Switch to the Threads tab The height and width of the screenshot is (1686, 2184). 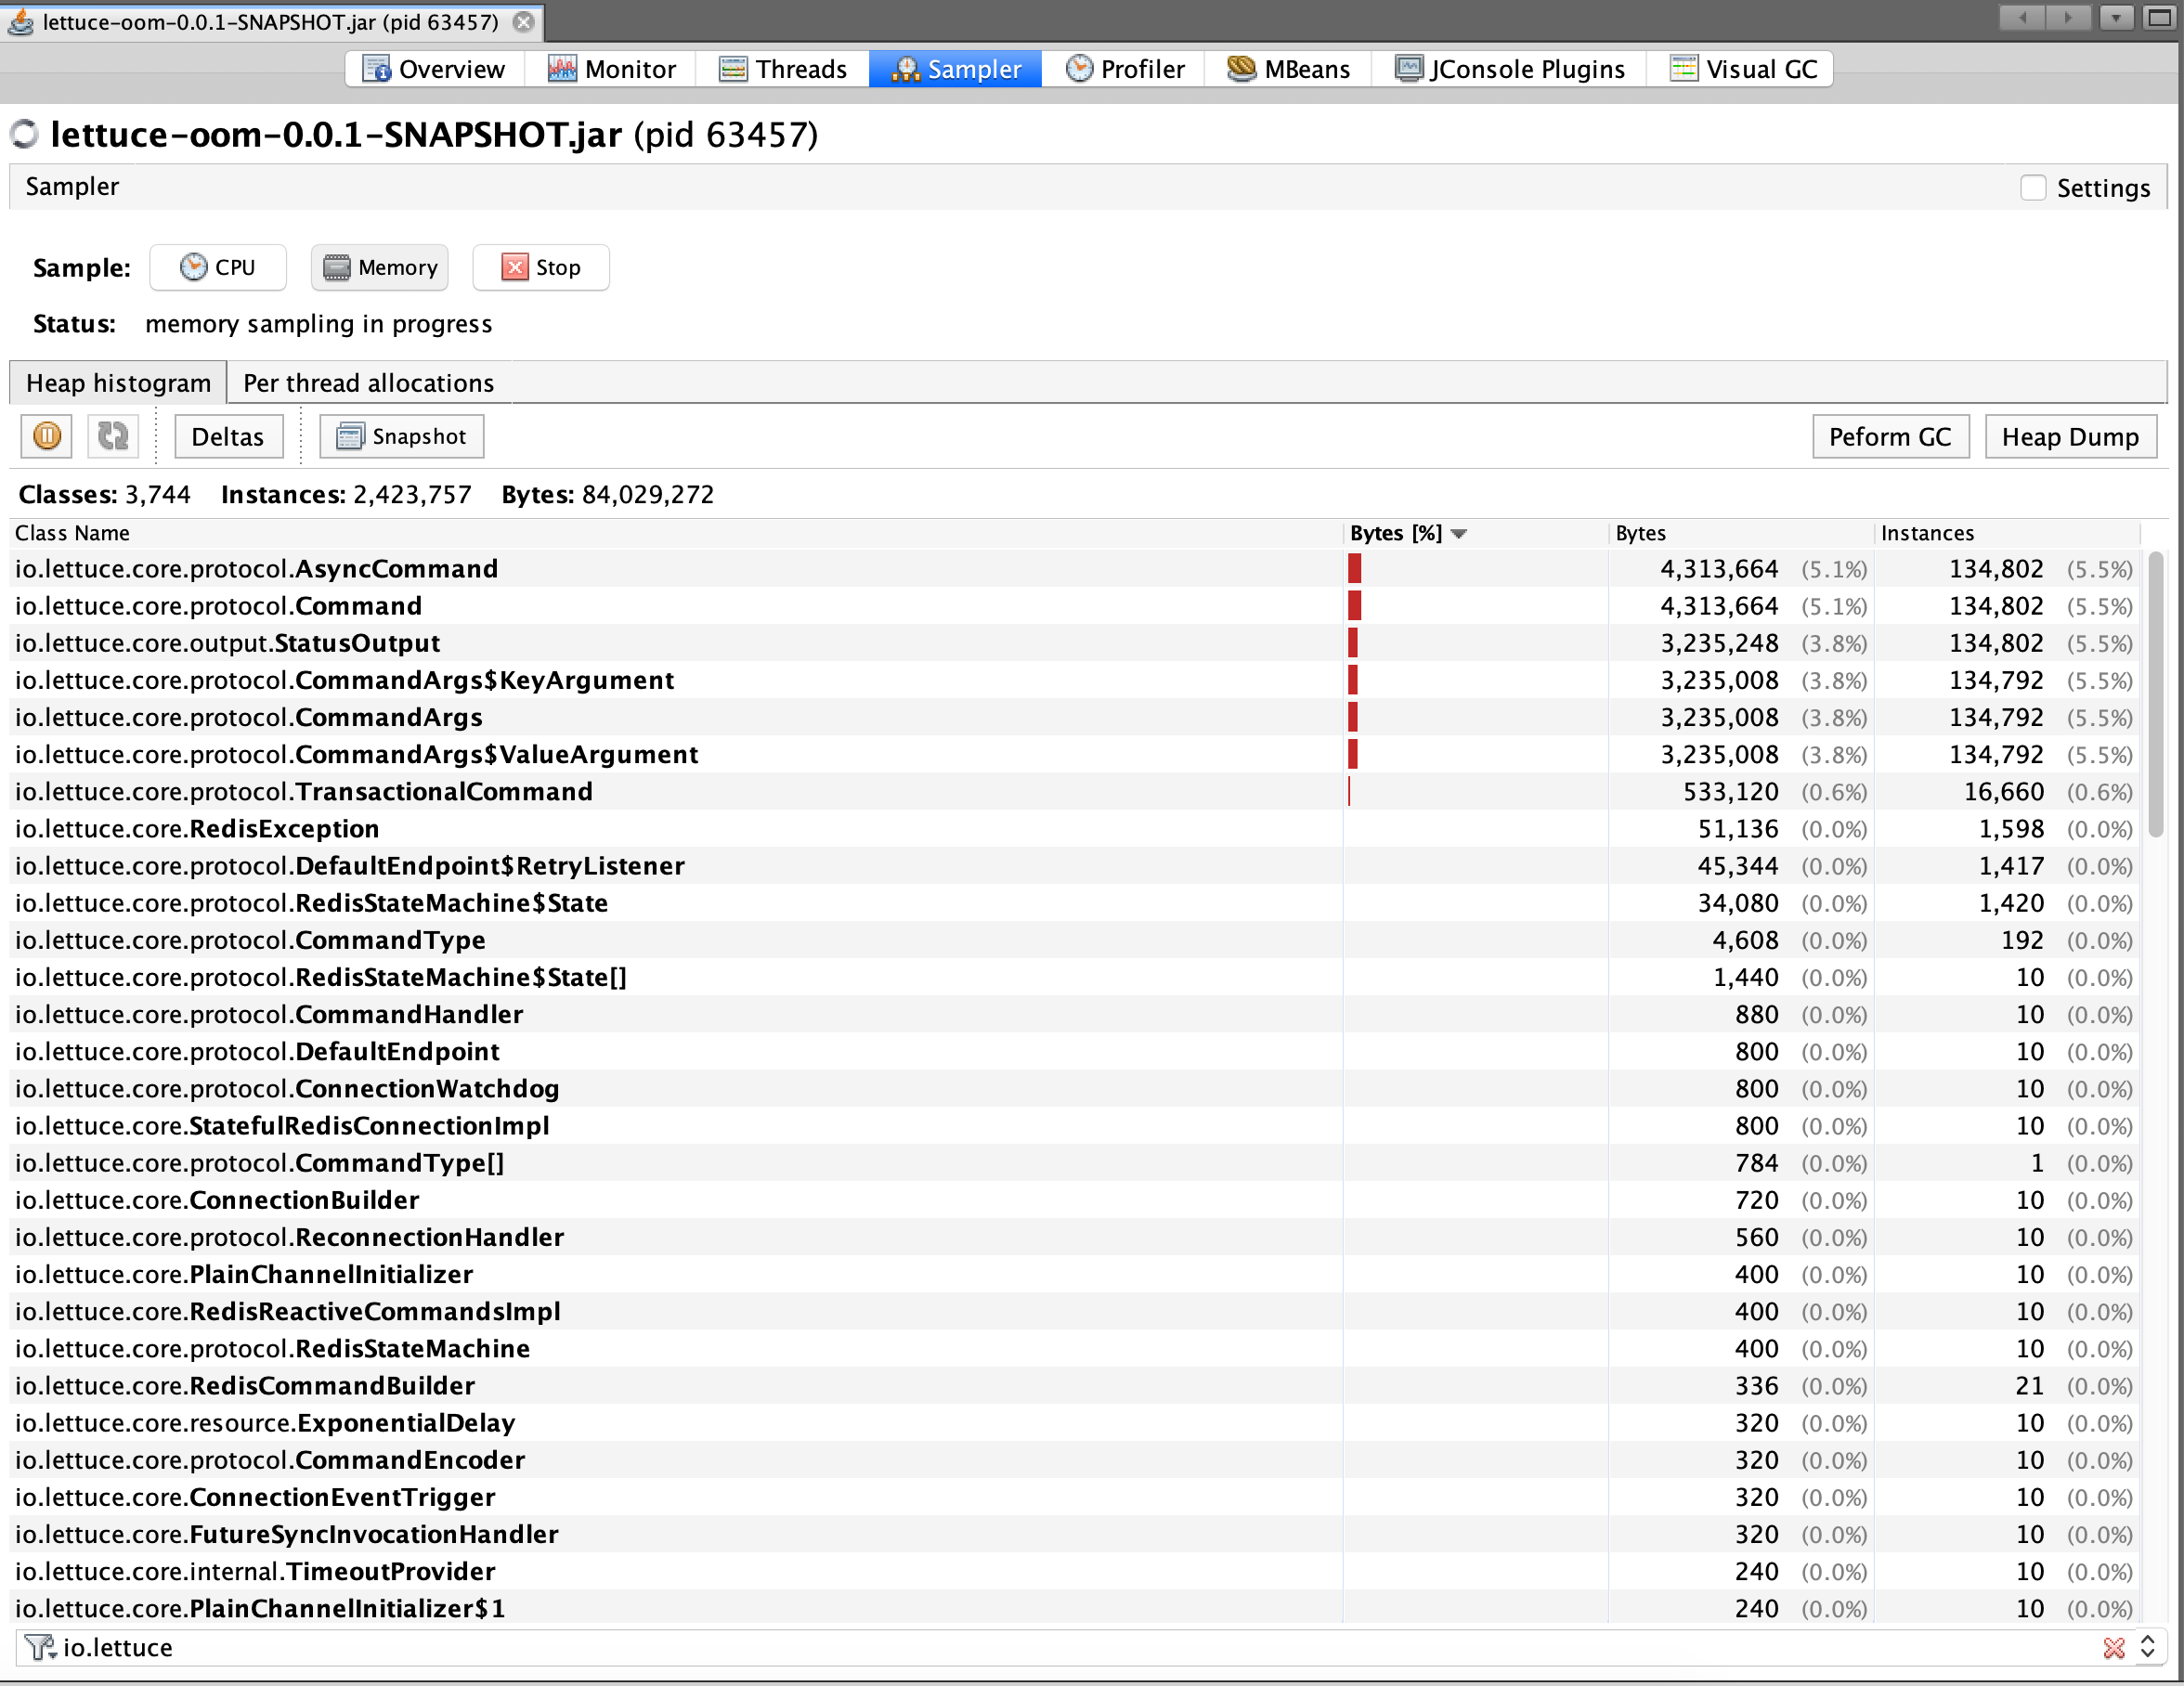[x=783, y=69]
